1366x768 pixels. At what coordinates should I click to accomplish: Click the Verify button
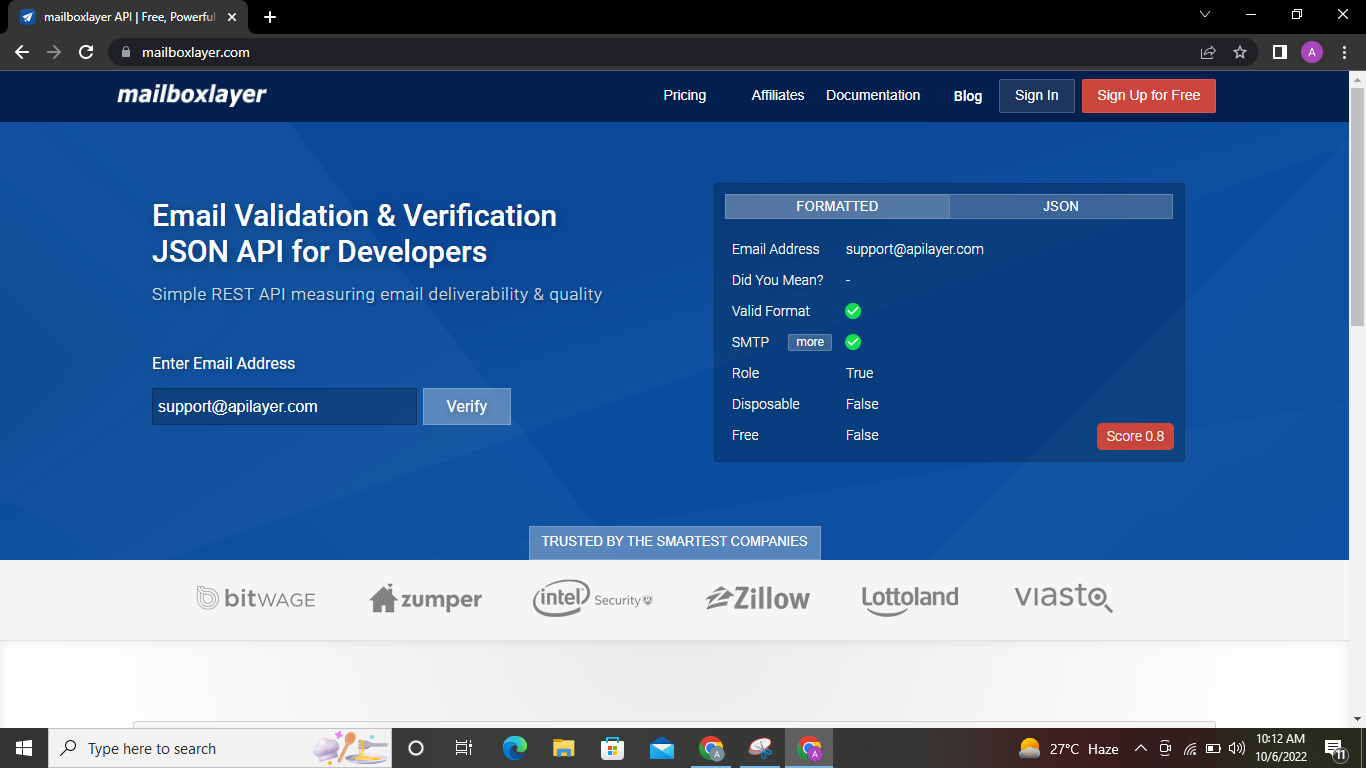[467, 406]
